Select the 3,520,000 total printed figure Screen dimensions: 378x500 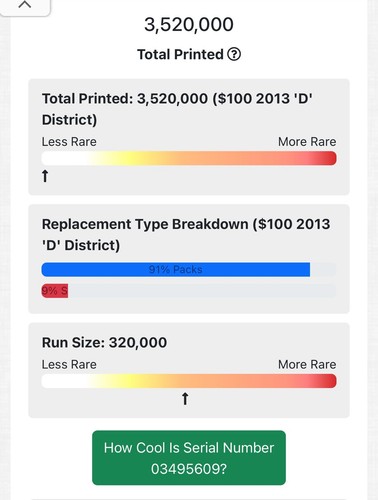(189, 24)
